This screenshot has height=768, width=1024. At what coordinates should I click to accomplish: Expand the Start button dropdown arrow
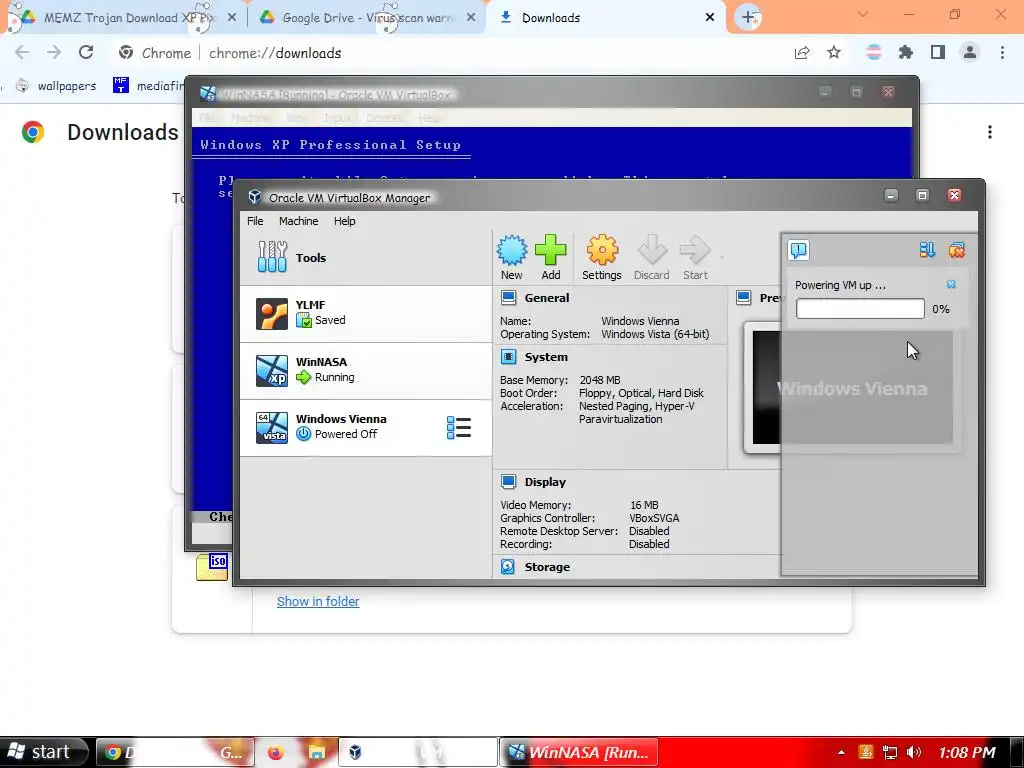(x=722, y=257)
